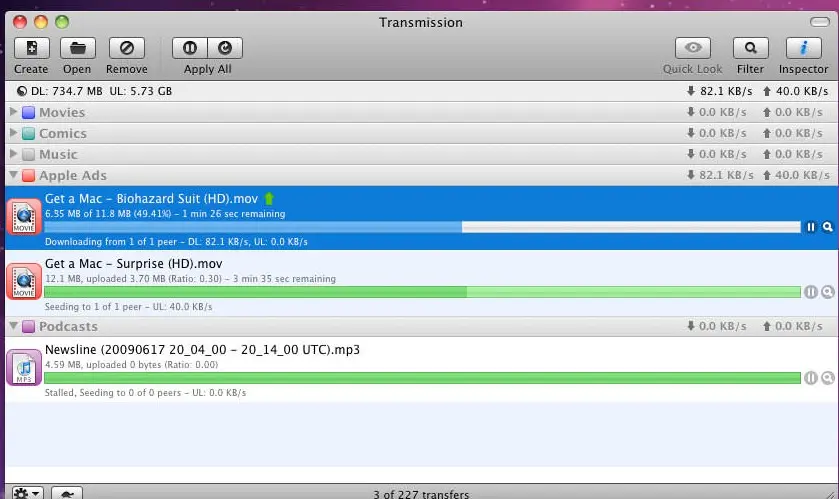The image size is (839, 499).
Task: Pause the Biohazard Suit download
Action: pyautogui.click(x=811, y=227)
